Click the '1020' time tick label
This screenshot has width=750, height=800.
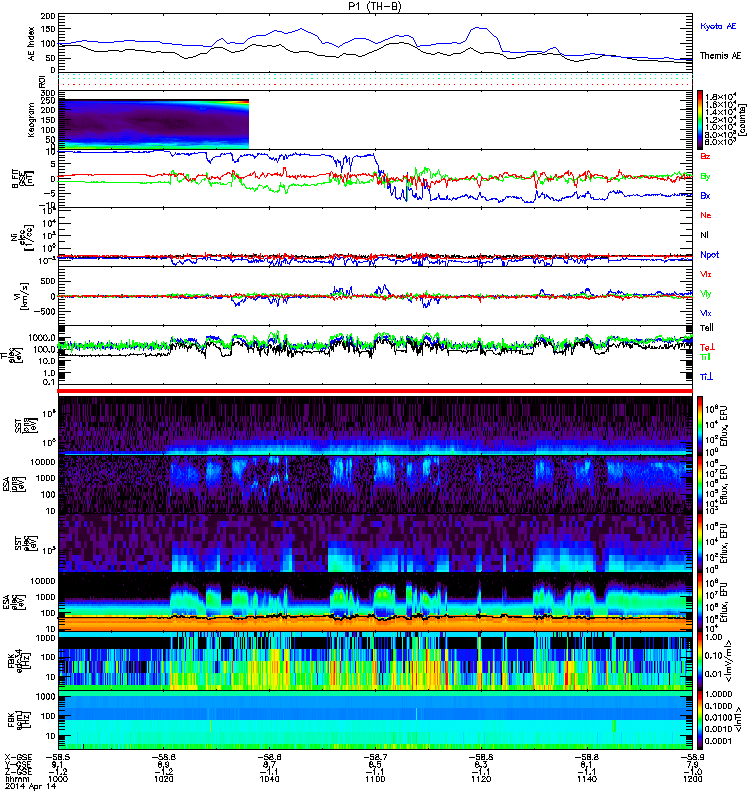click(163, 779)
